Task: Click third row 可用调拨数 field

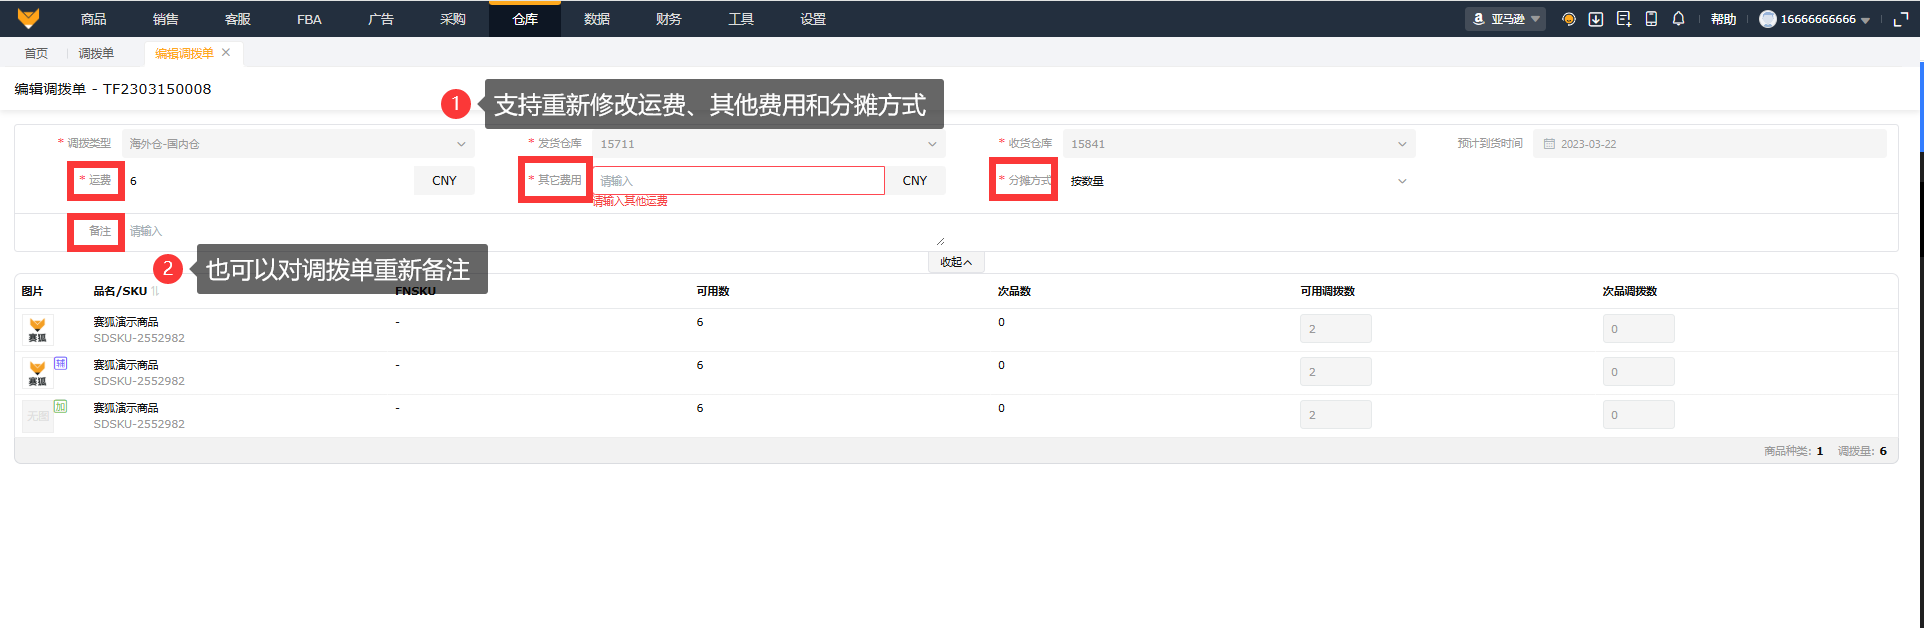Action: pyautogui.click(x=1335, y=415)
